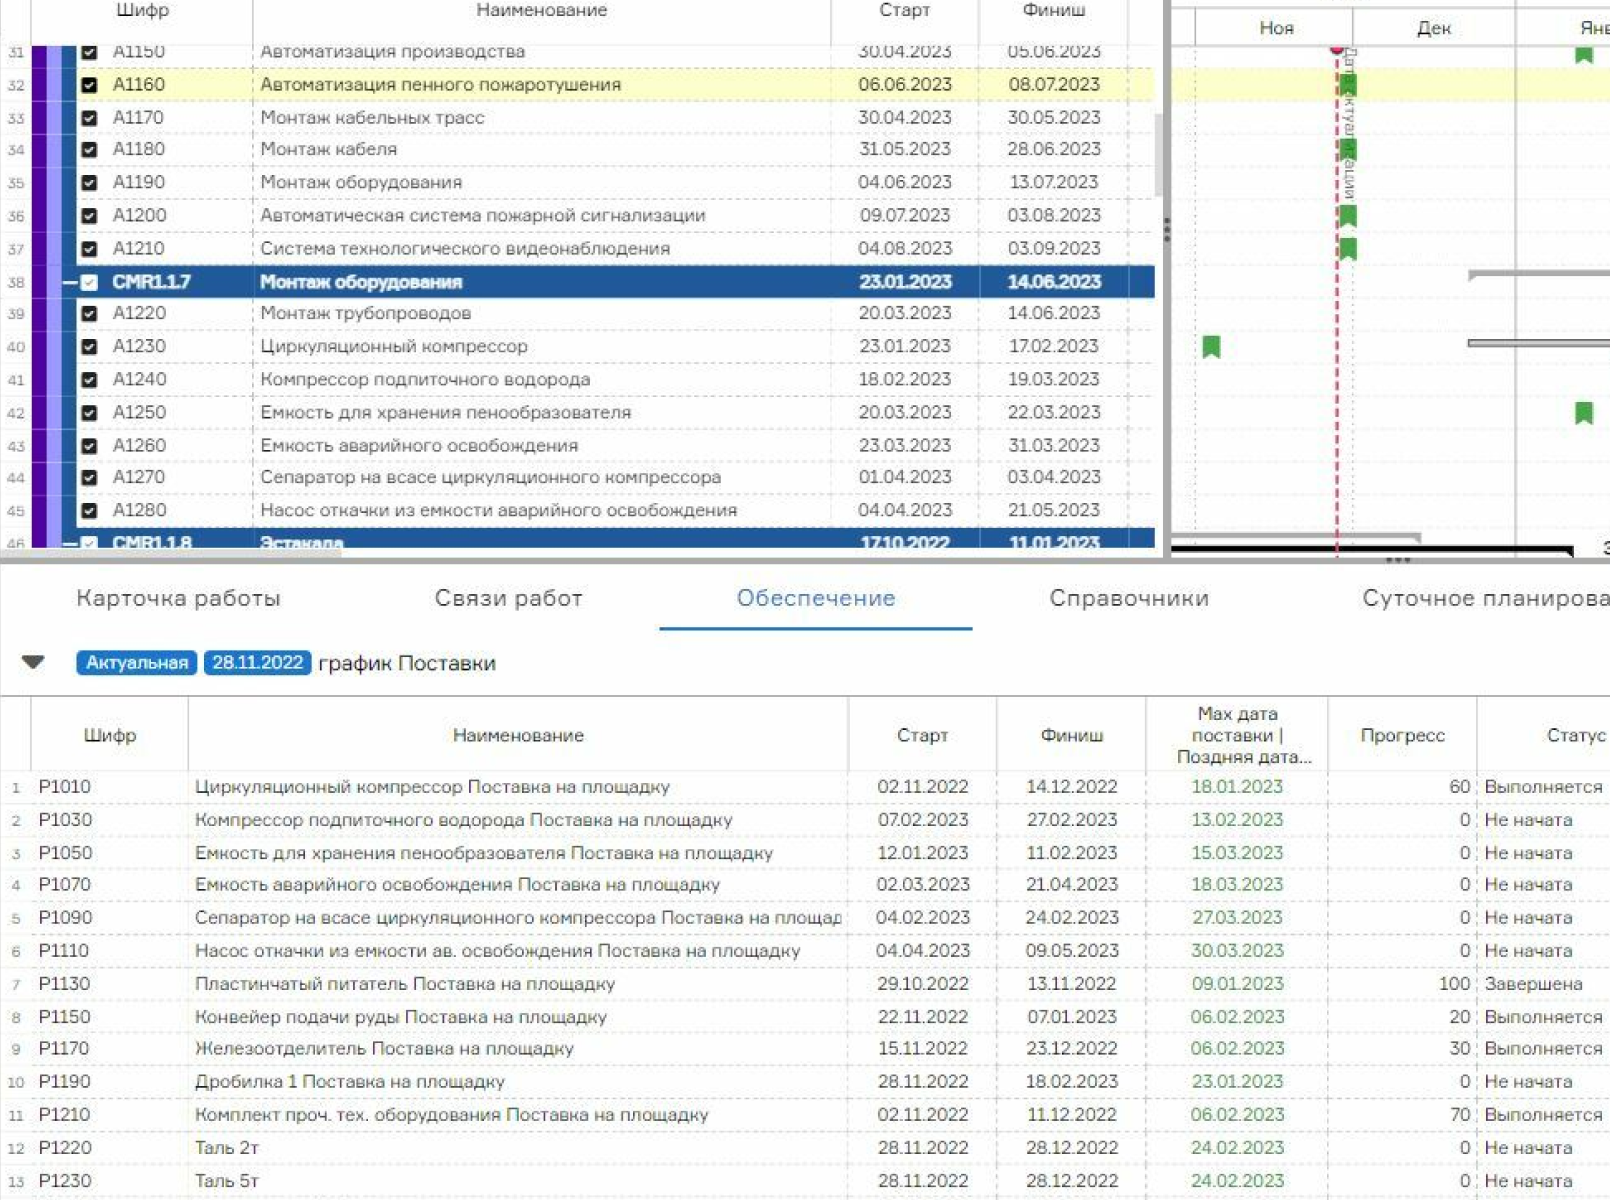Screen dimensions: 1610x1200
Task: Click the Дробилка 1 Поставка на площадку name
Action: (349, 1082)
